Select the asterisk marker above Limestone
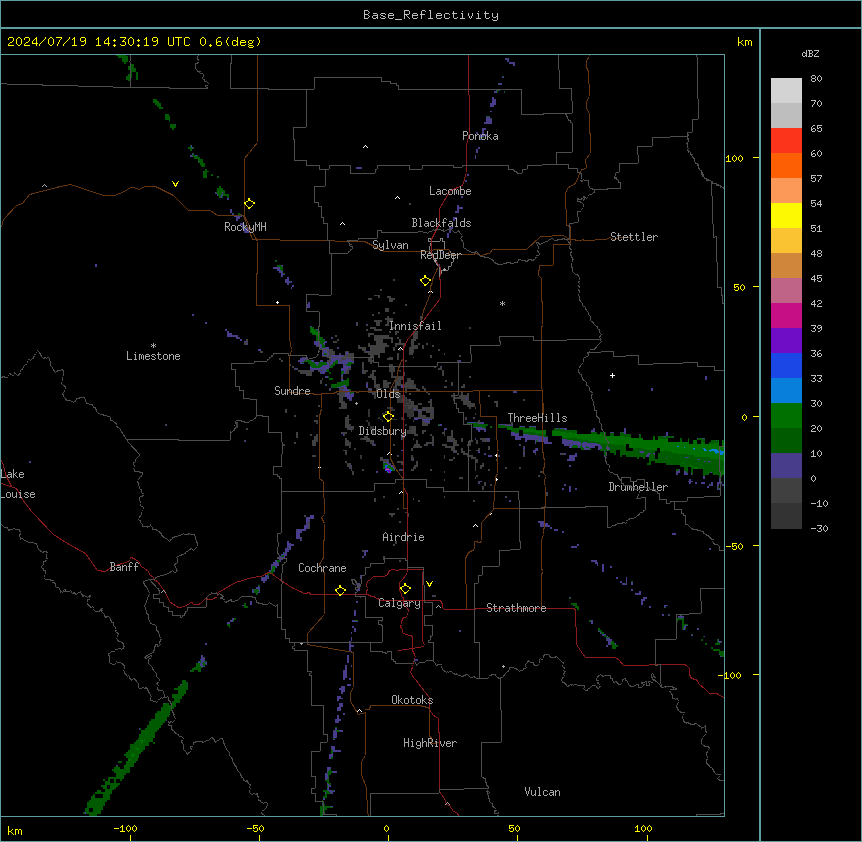This screenshot has width=862, height=842. click(153, 346)
